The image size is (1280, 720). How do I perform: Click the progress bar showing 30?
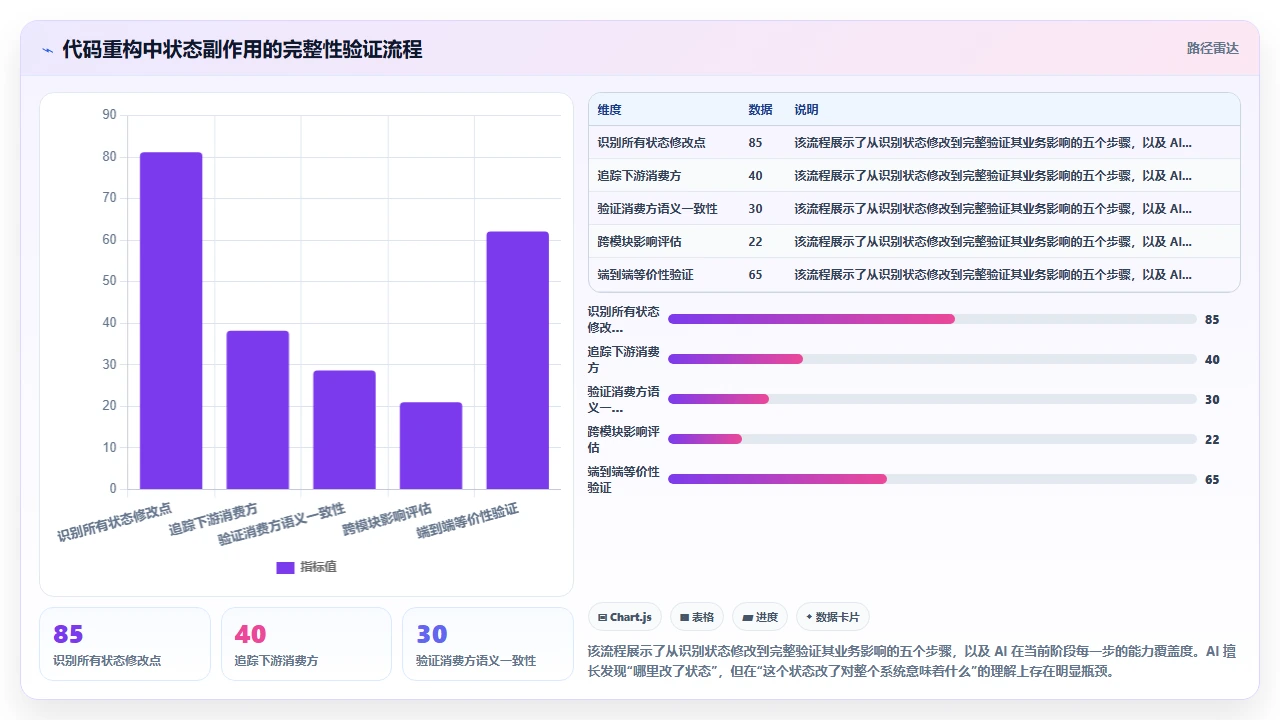pyautogui.click(x=932, y=399)
